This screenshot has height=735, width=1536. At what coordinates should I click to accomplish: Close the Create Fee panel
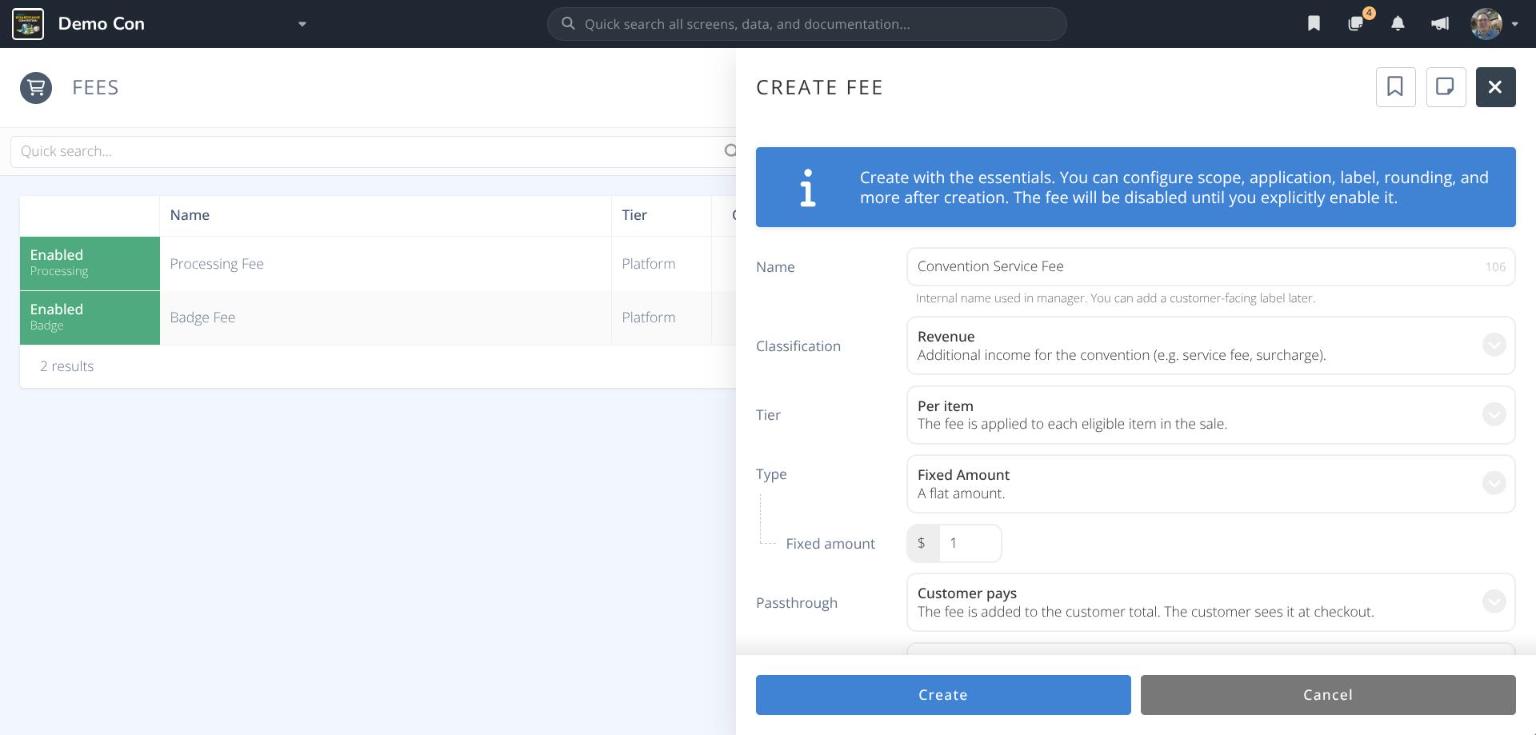(1495, 87)
